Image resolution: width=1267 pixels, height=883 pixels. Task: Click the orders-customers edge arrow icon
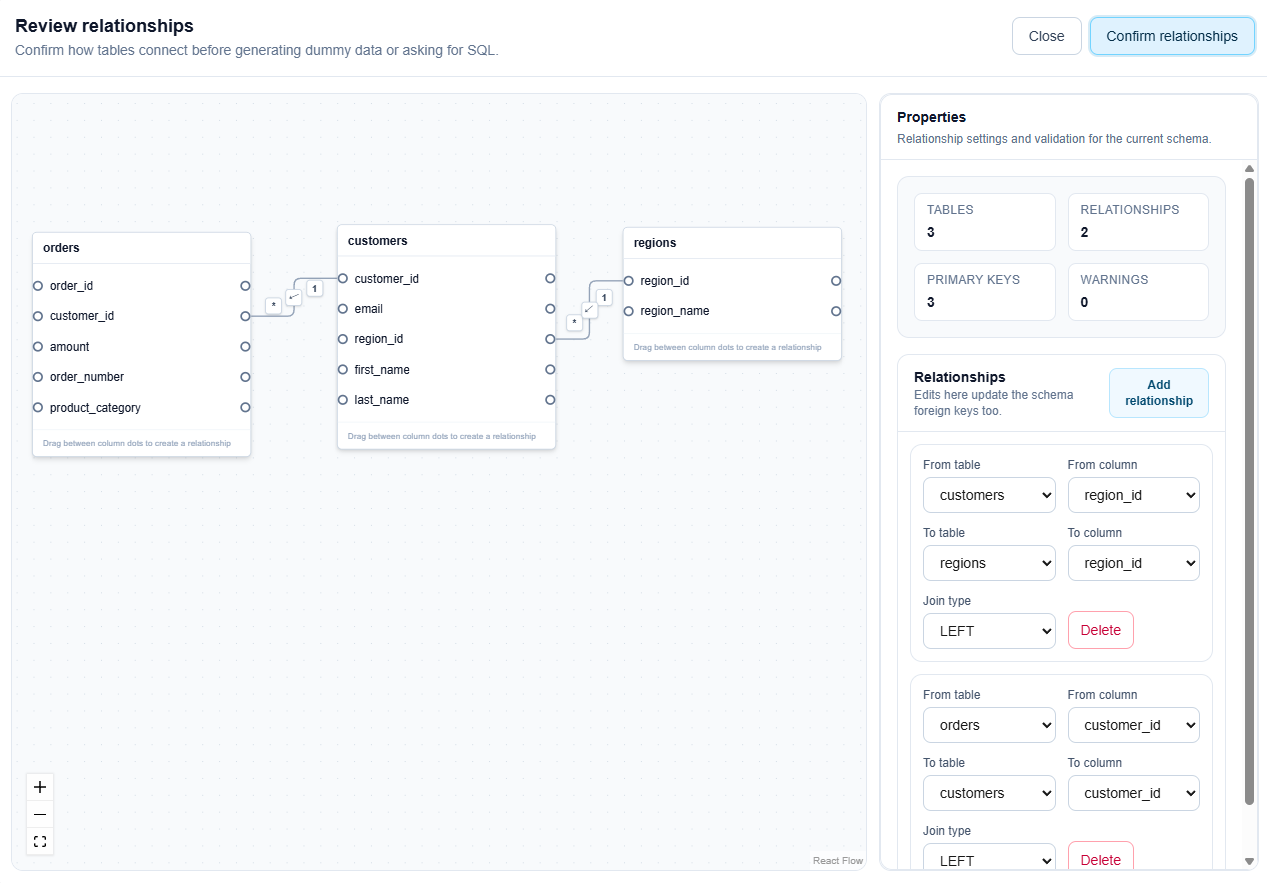294,297
